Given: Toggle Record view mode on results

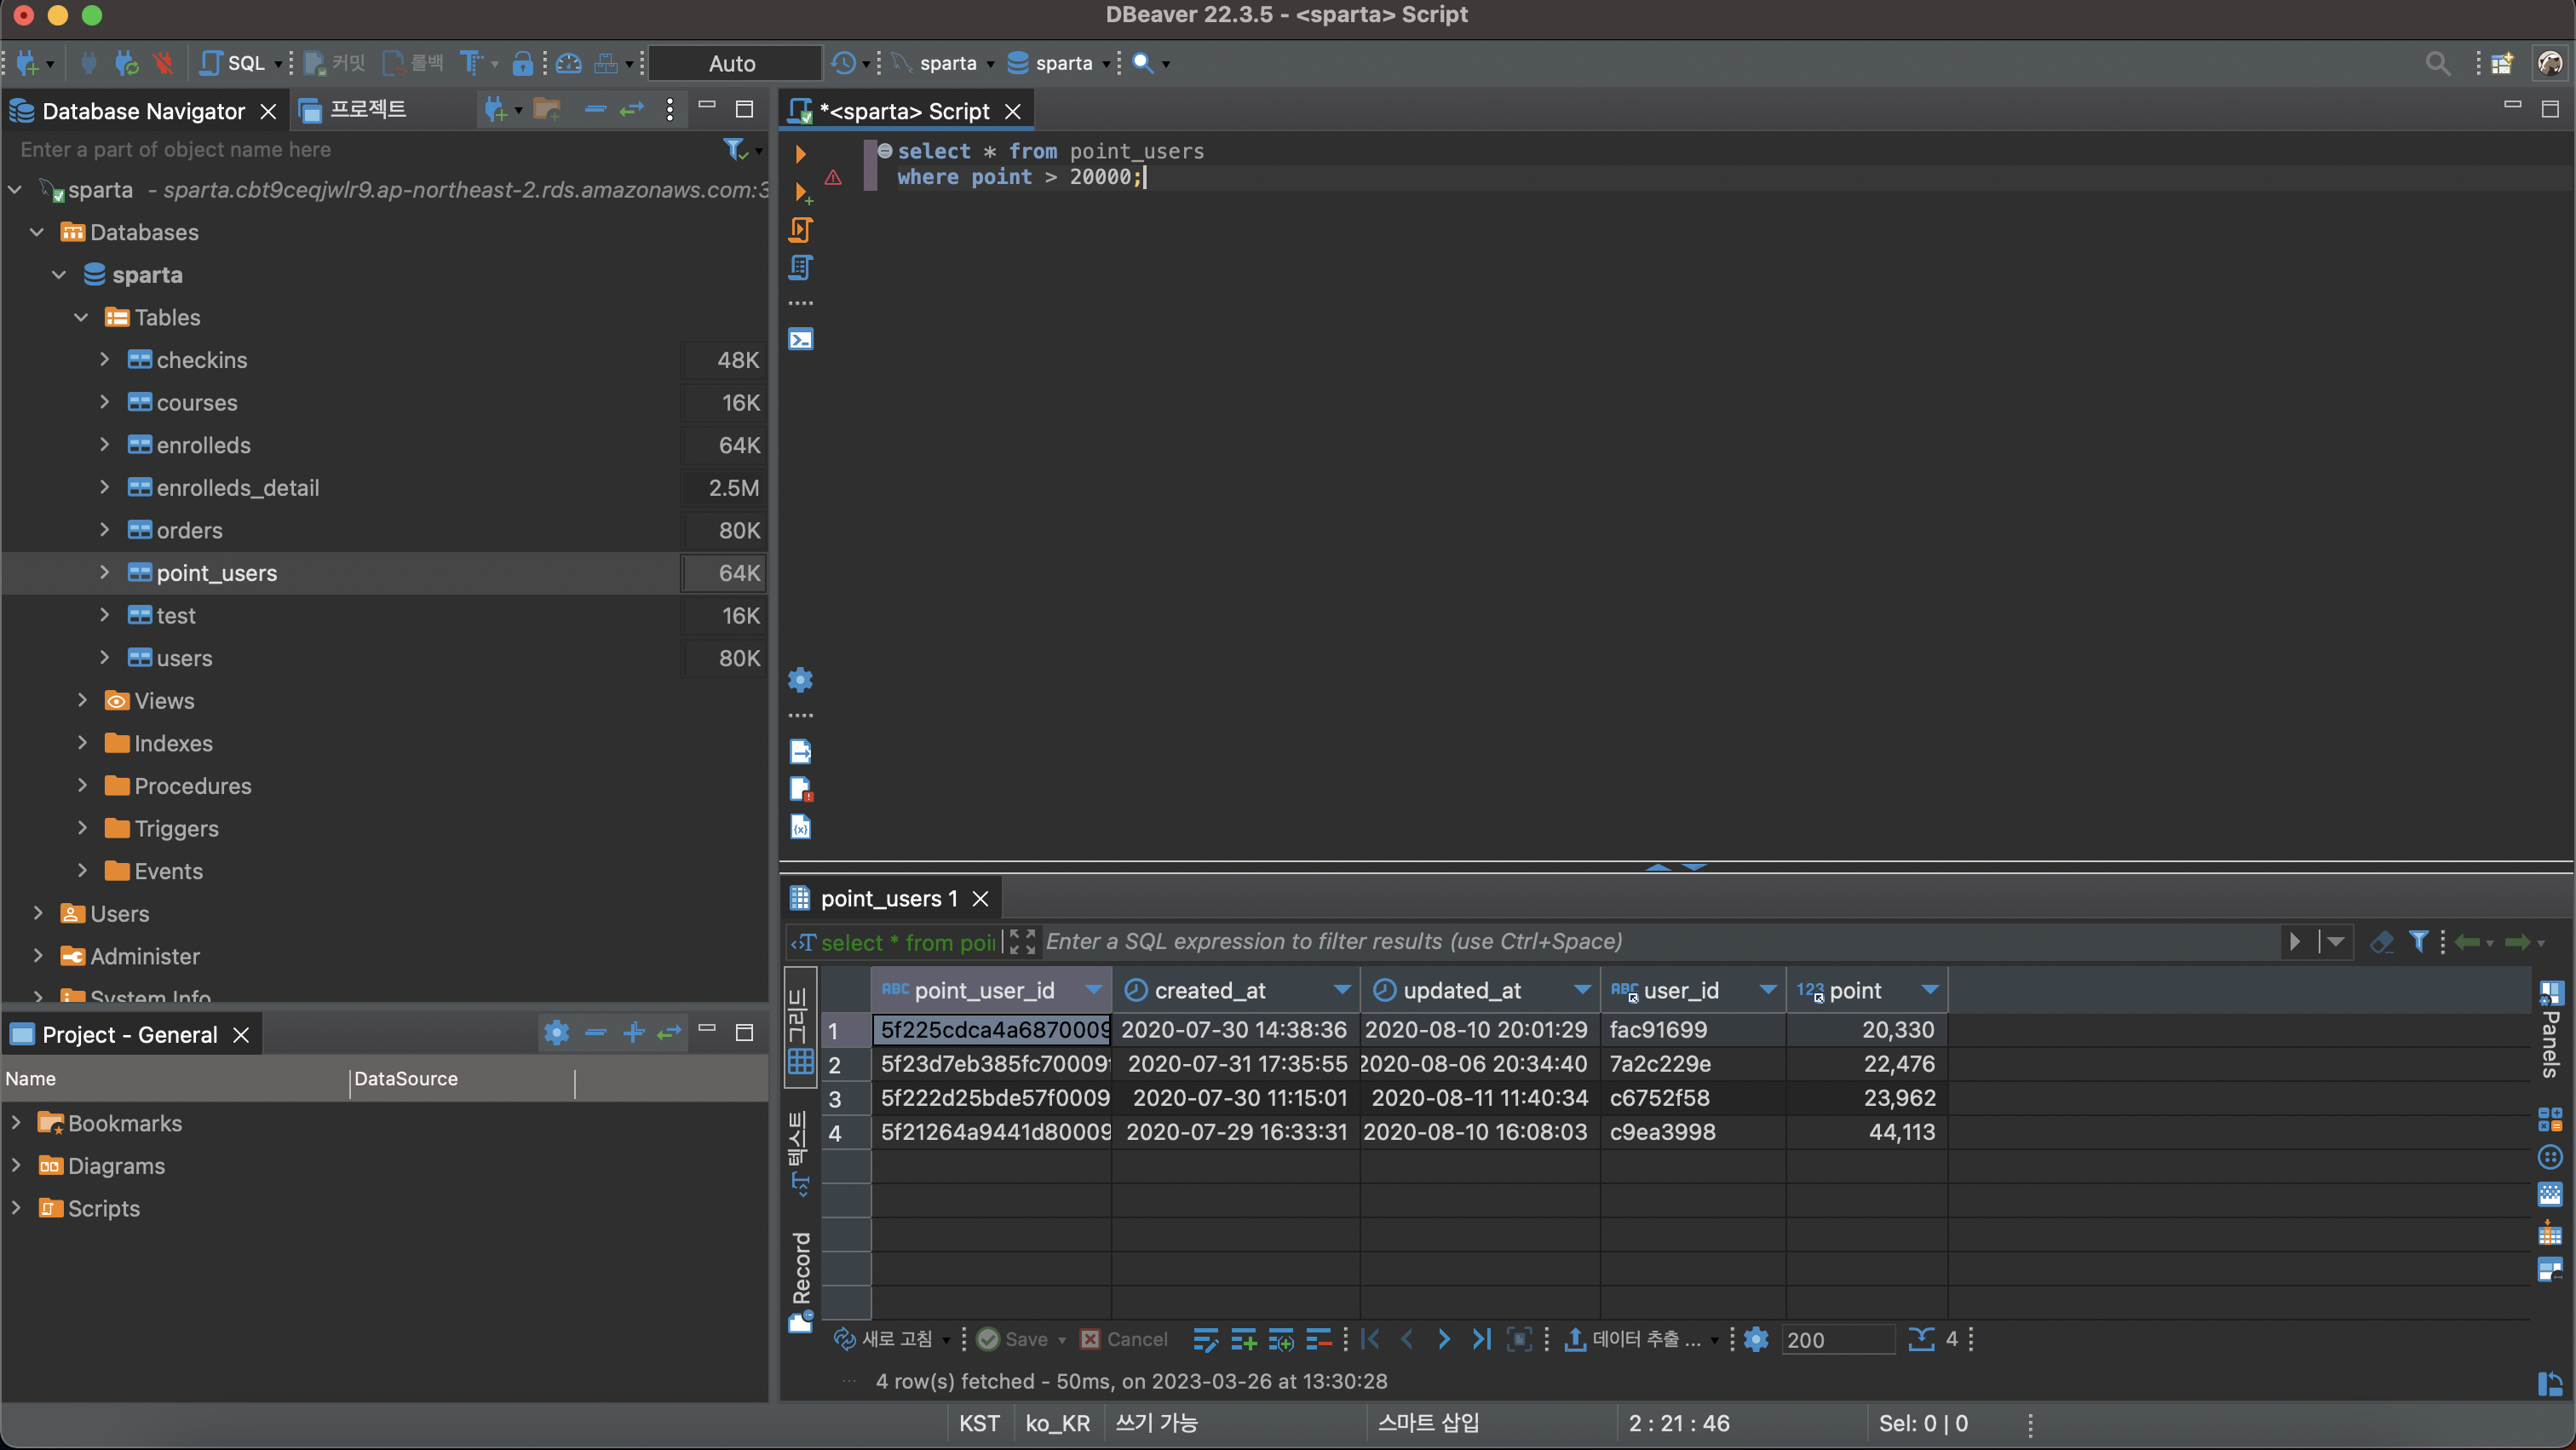Looking at the screenshot, I should point(800,1280).
